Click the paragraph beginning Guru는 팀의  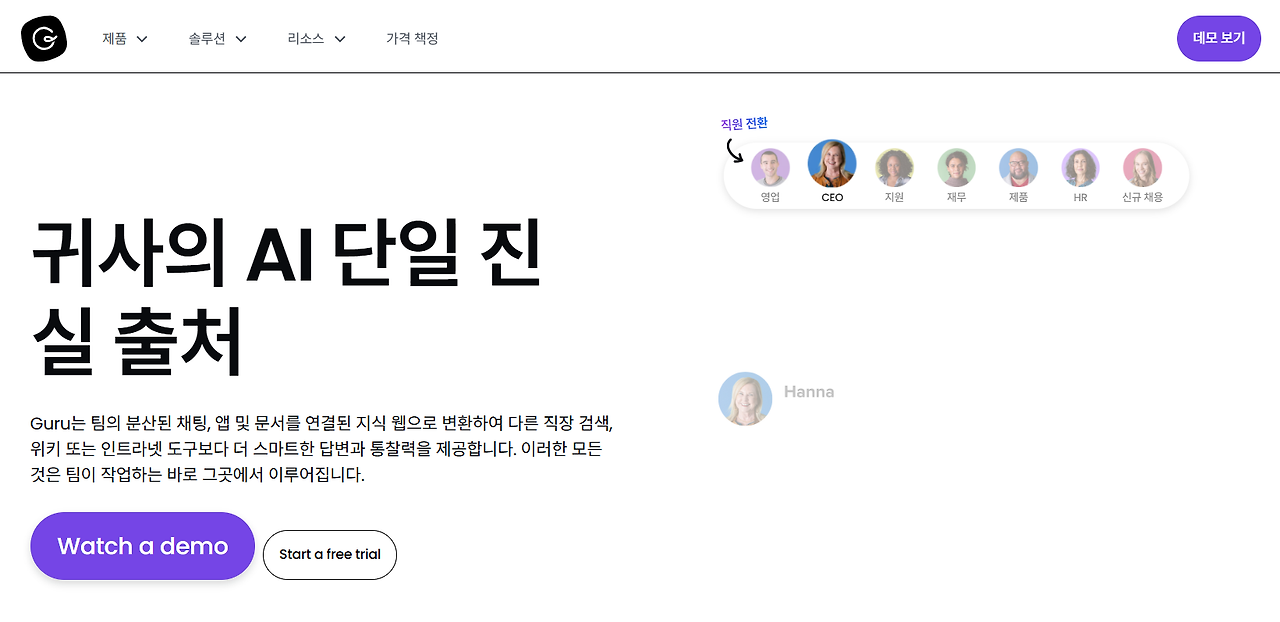[321, 448]
